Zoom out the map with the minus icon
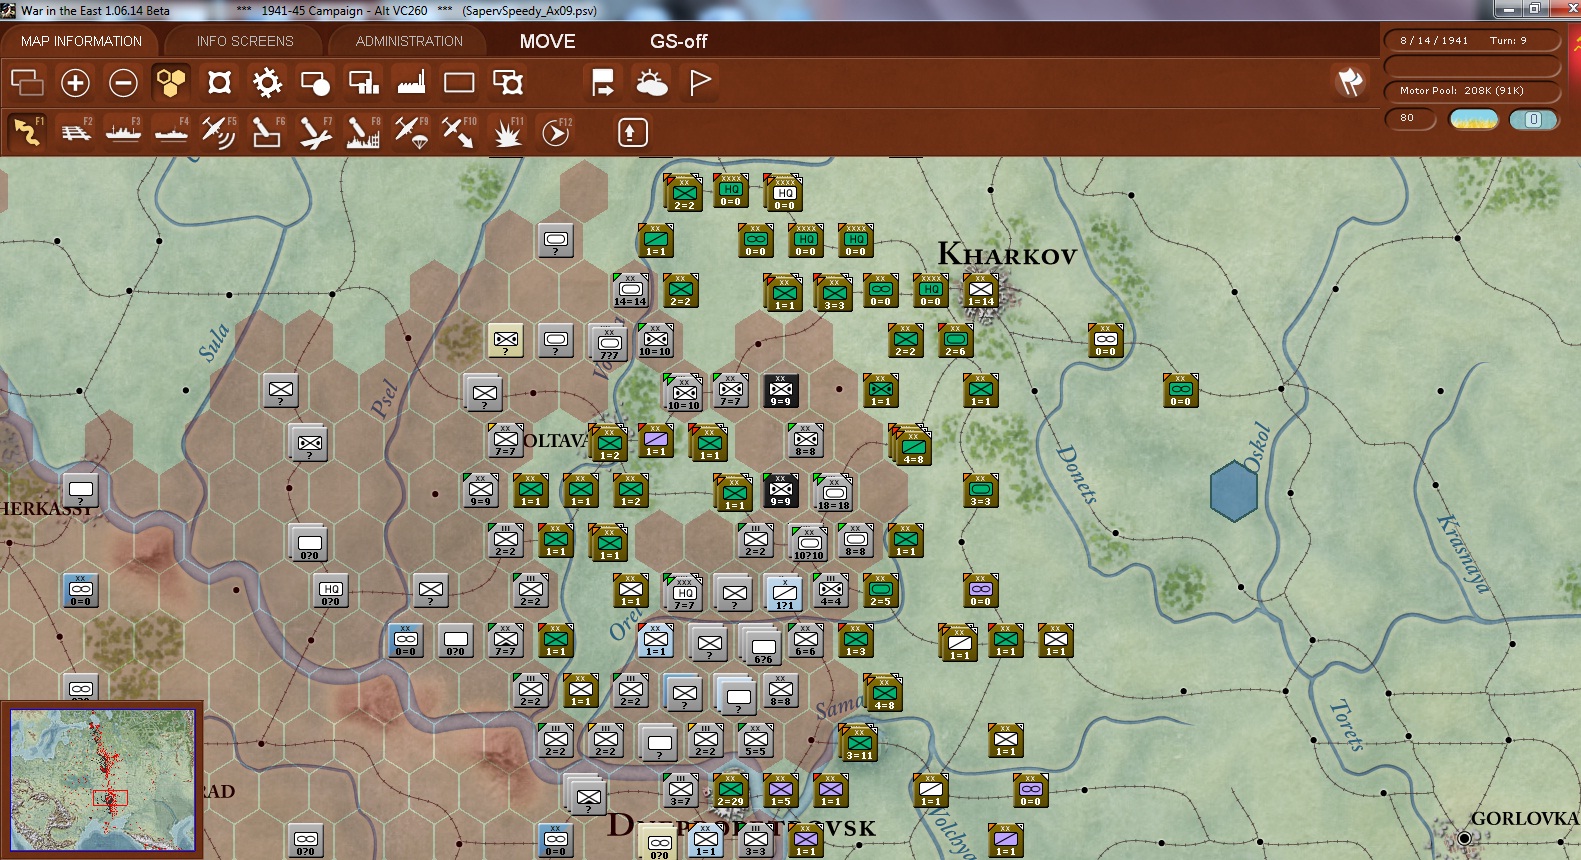1581x860 pixels. 123,82
